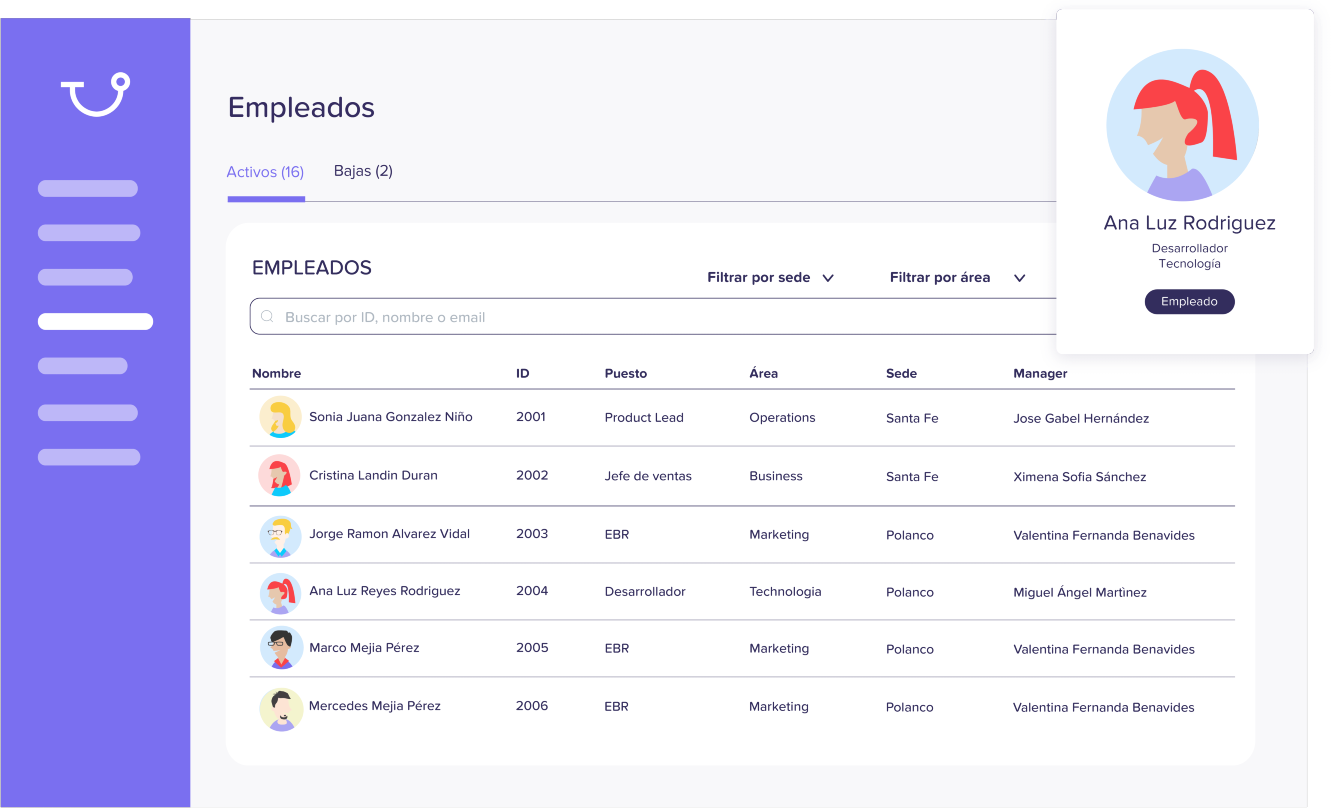Viewport: 1331px width, 808px height.
Task: Expand the Filtrar por área dropdown
Action: pyautogui.click(x=957, y=277)
